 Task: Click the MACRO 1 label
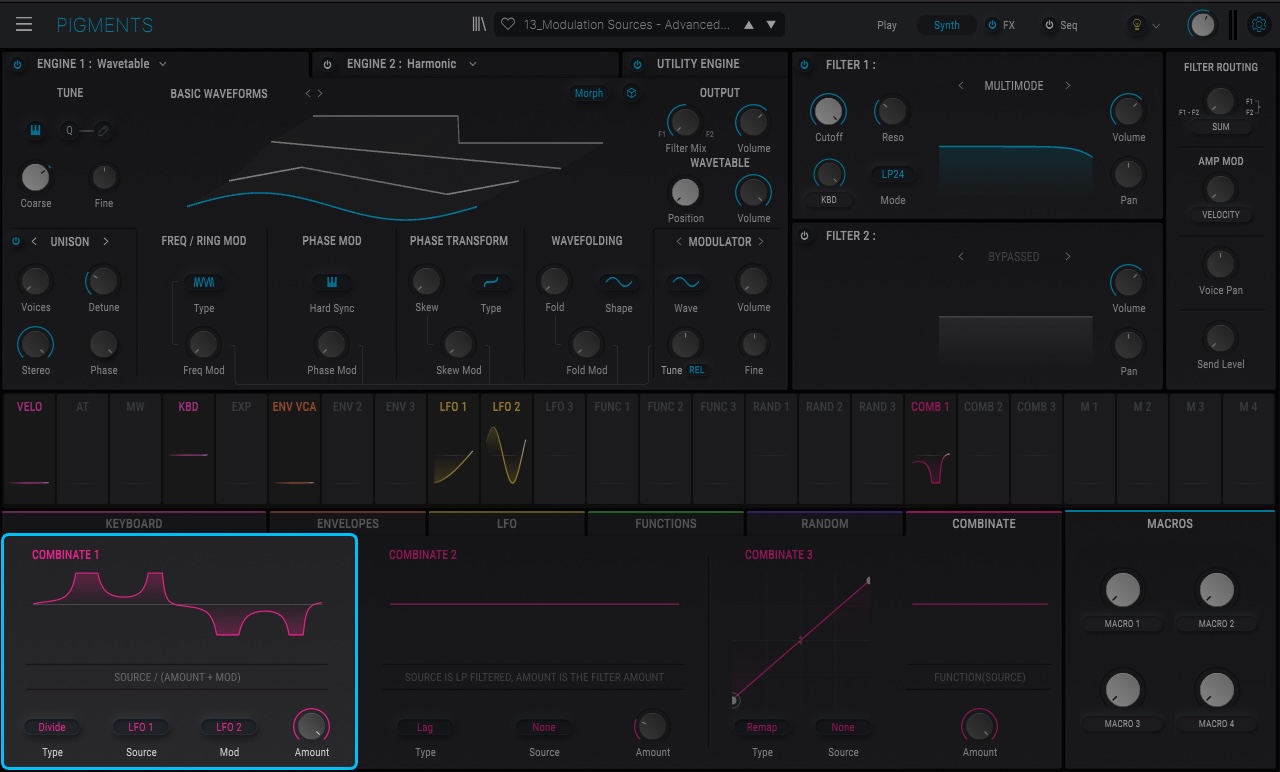(1122, 623)
